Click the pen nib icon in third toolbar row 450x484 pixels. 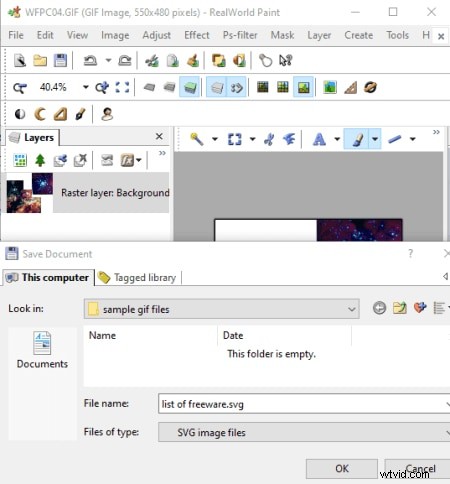[x=80, y=114]
